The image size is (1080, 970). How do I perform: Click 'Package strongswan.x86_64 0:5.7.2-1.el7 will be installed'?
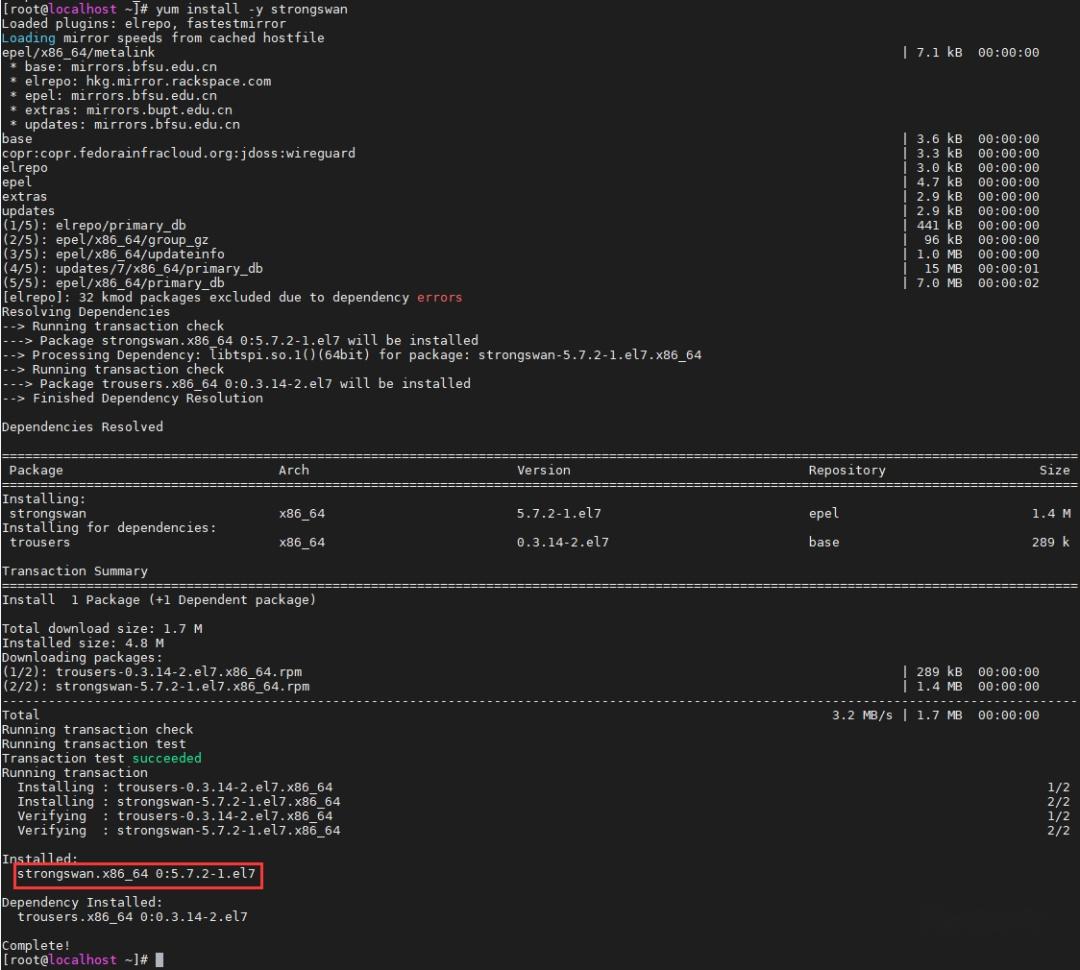coord(258,340)
